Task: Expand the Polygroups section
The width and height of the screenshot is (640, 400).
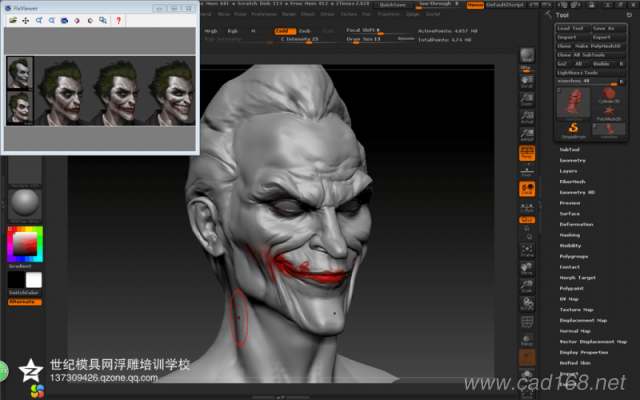Action: 573,256
